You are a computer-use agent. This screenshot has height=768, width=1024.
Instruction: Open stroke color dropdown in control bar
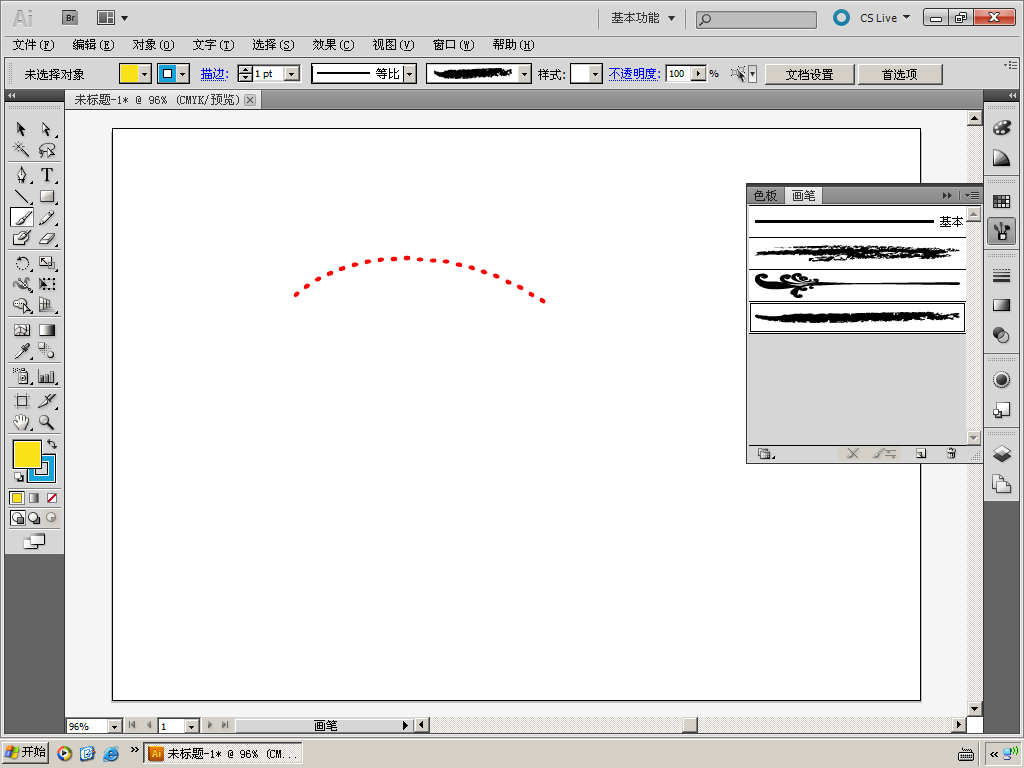184,74
